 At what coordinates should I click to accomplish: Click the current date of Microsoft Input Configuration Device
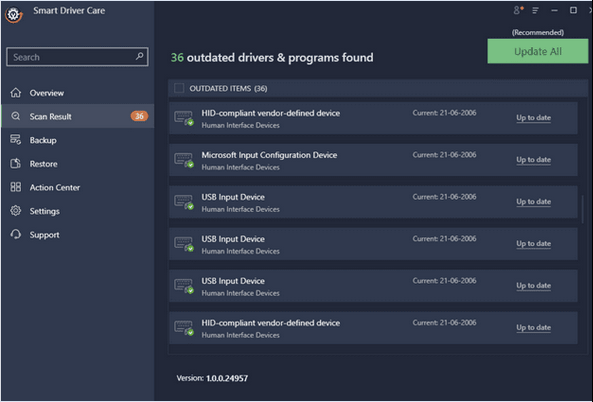click(x=444, y=155)
